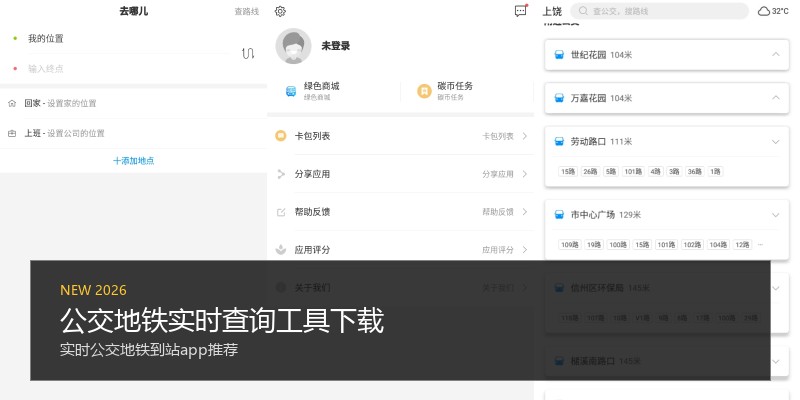
Task: Open 分享应用 row arrow
Action: (524, 174)
